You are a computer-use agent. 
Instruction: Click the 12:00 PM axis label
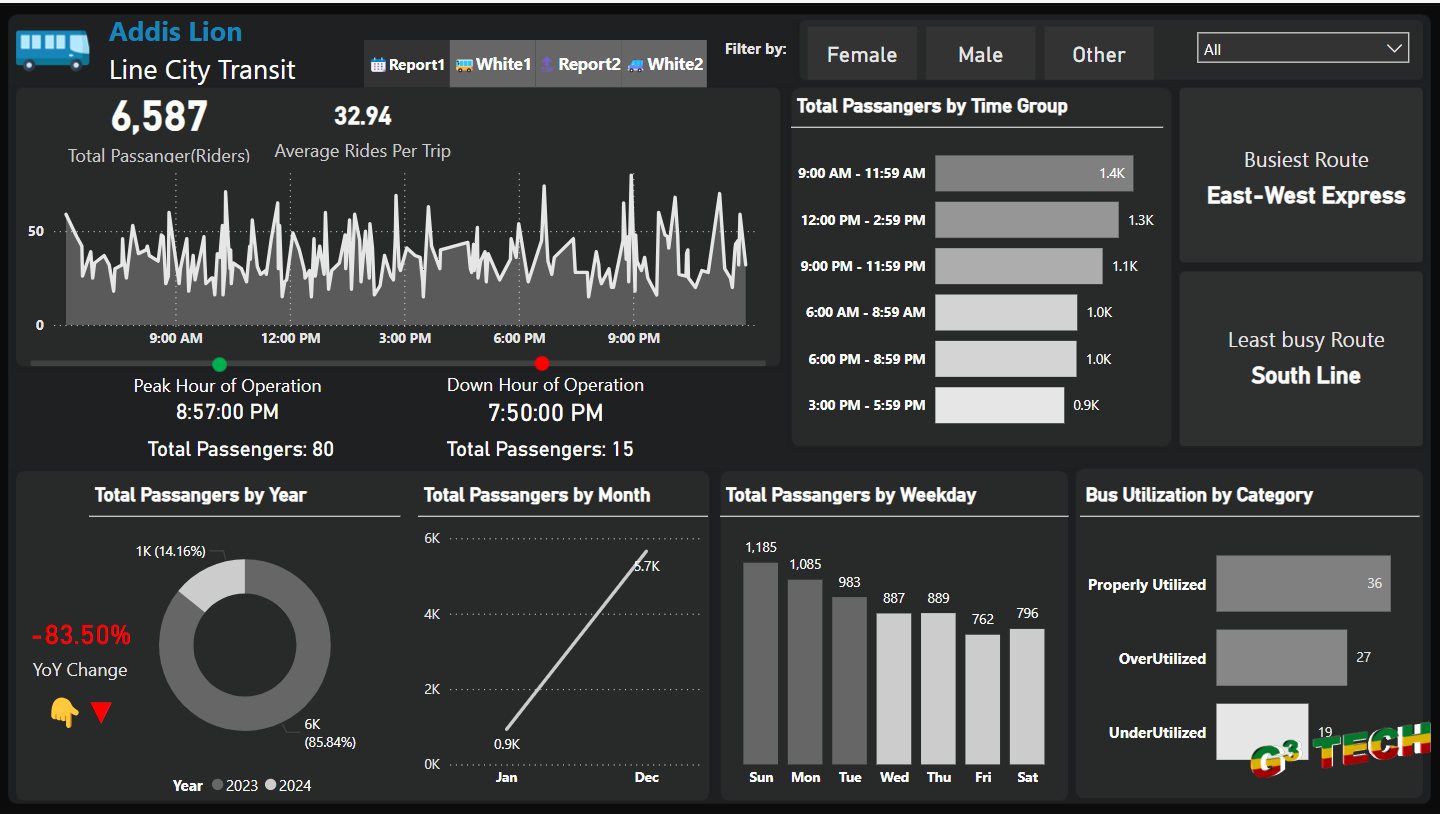point(291,338)
